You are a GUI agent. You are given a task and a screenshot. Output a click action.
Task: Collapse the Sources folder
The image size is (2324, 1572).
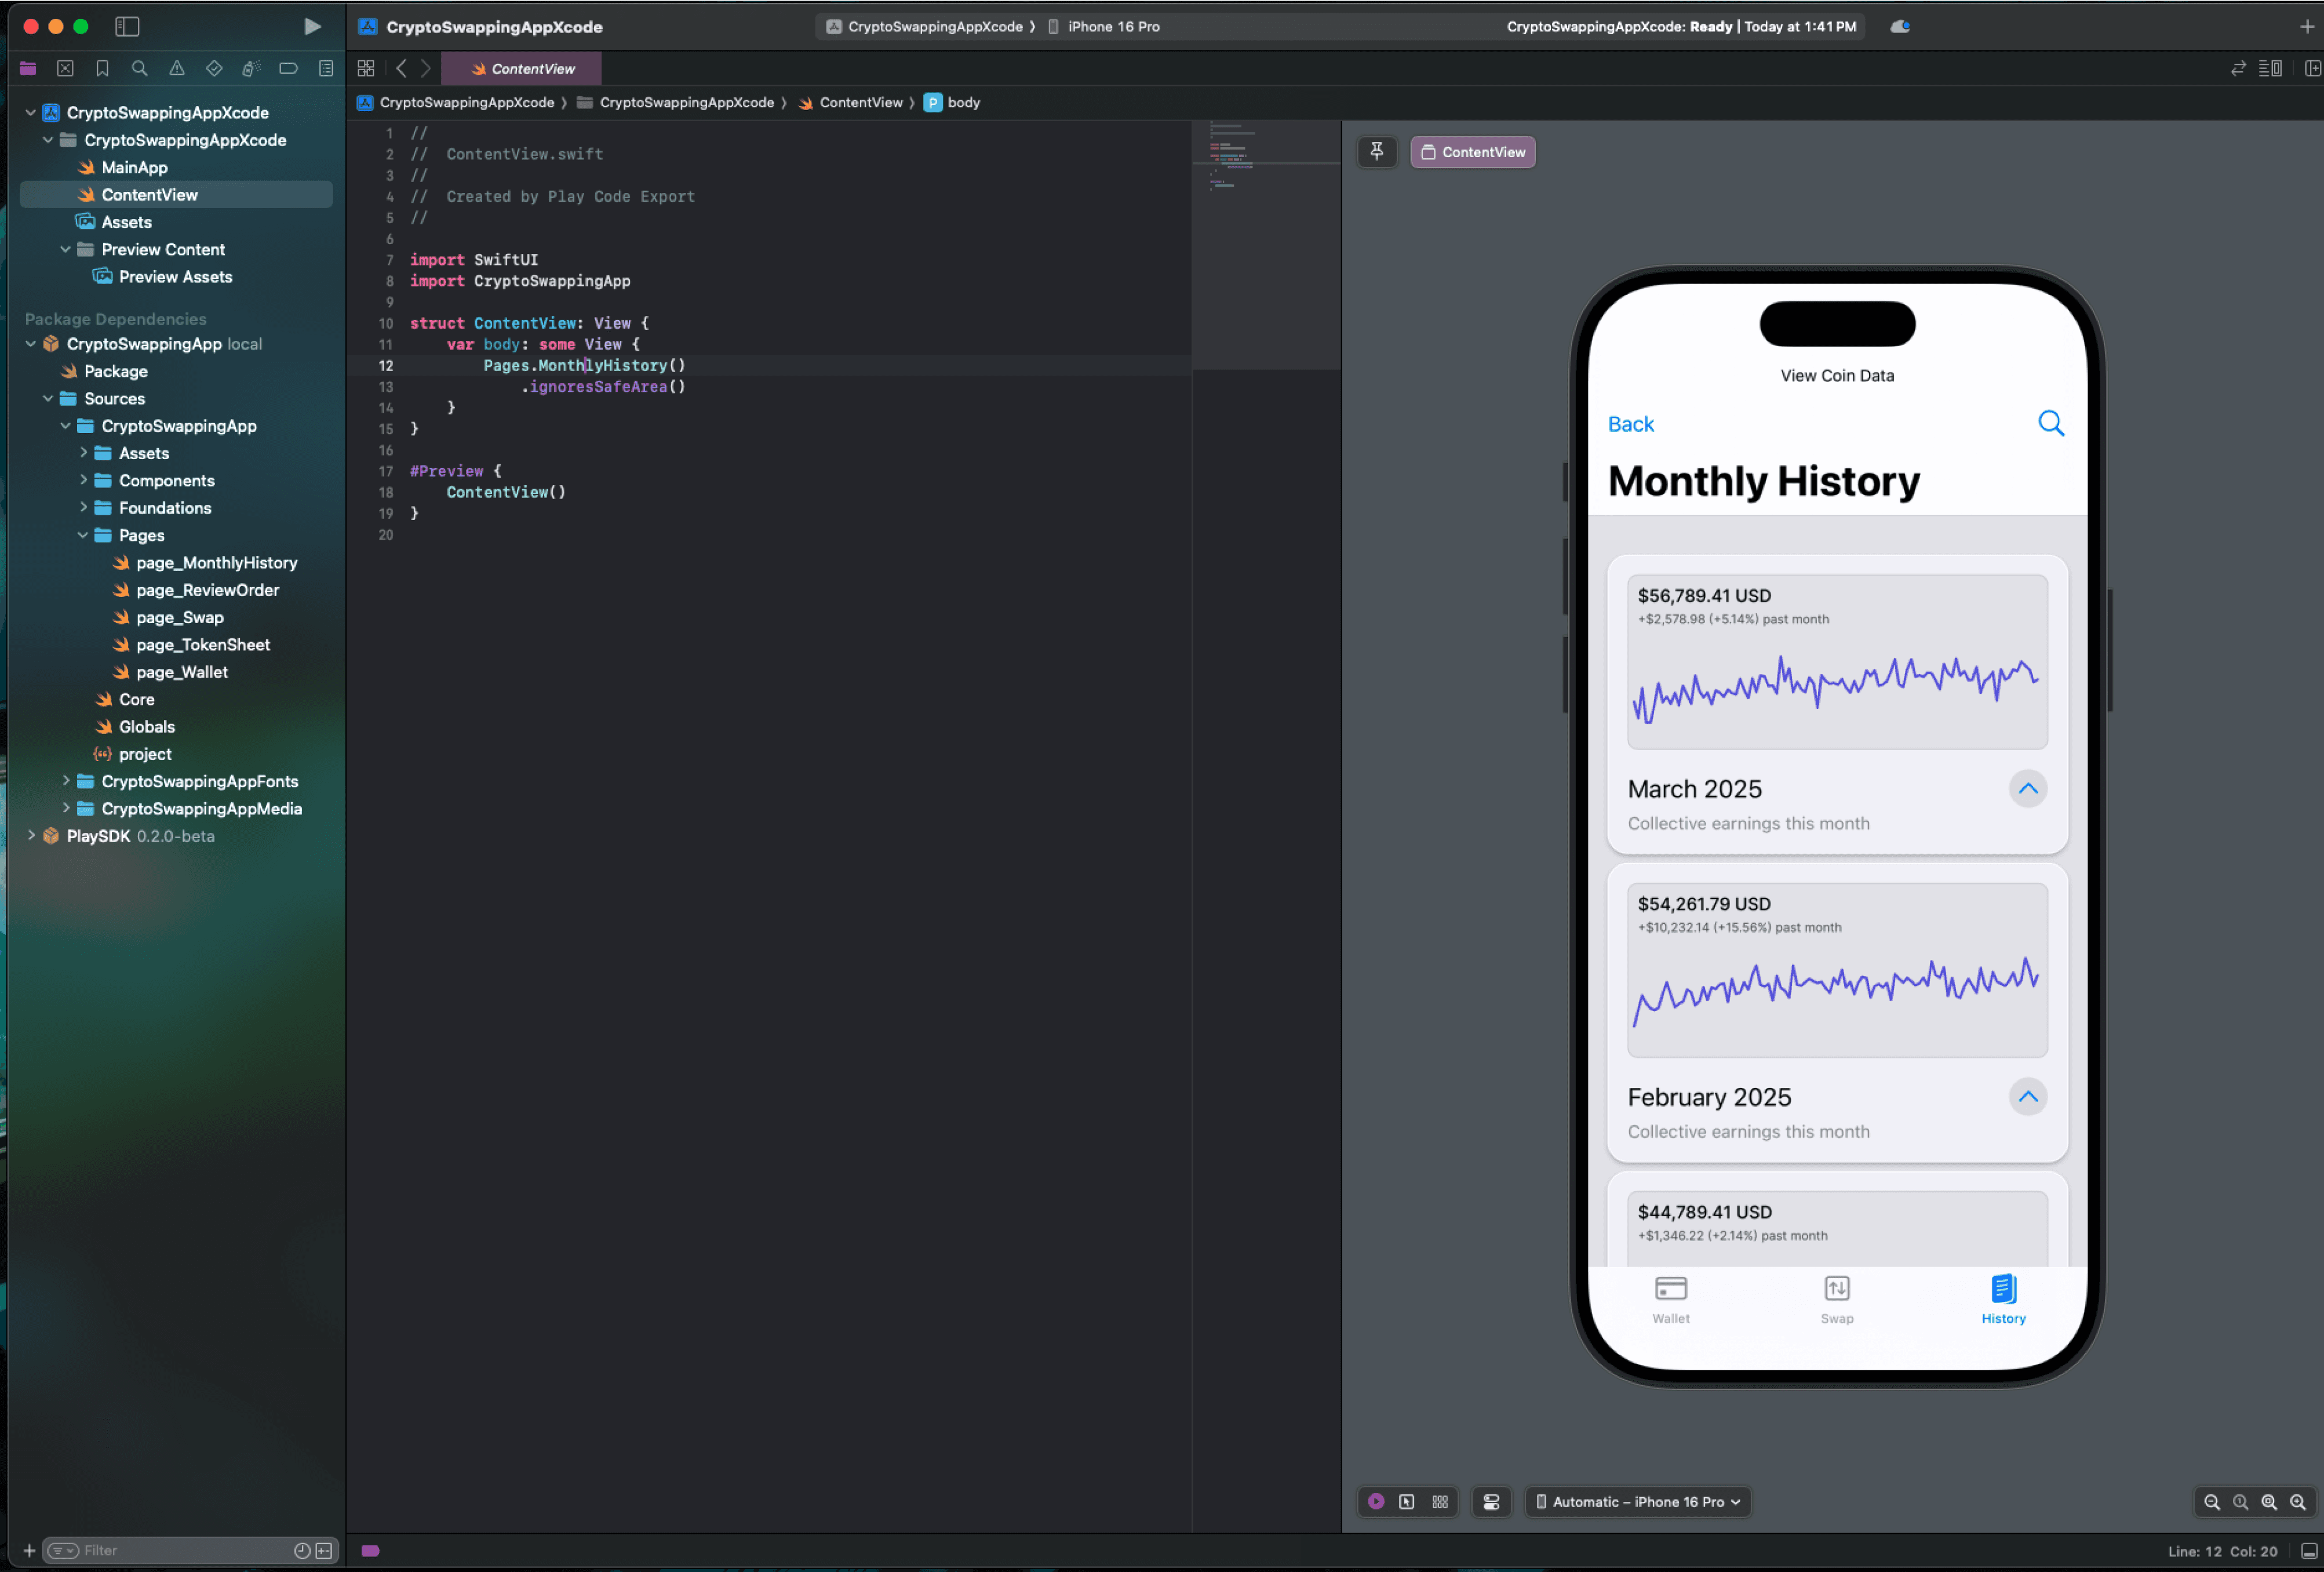(x=47, y=398)
